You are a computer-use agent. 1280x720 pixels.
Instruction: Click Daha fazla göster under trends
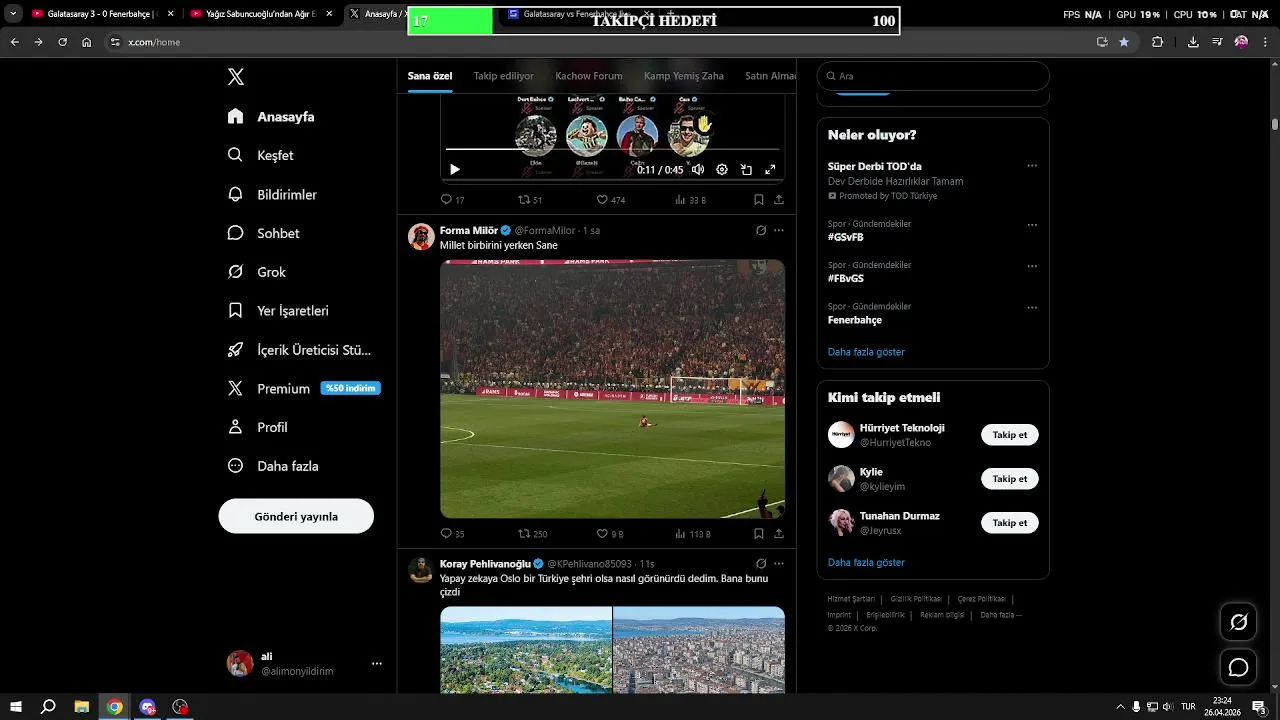click(866, 352)
